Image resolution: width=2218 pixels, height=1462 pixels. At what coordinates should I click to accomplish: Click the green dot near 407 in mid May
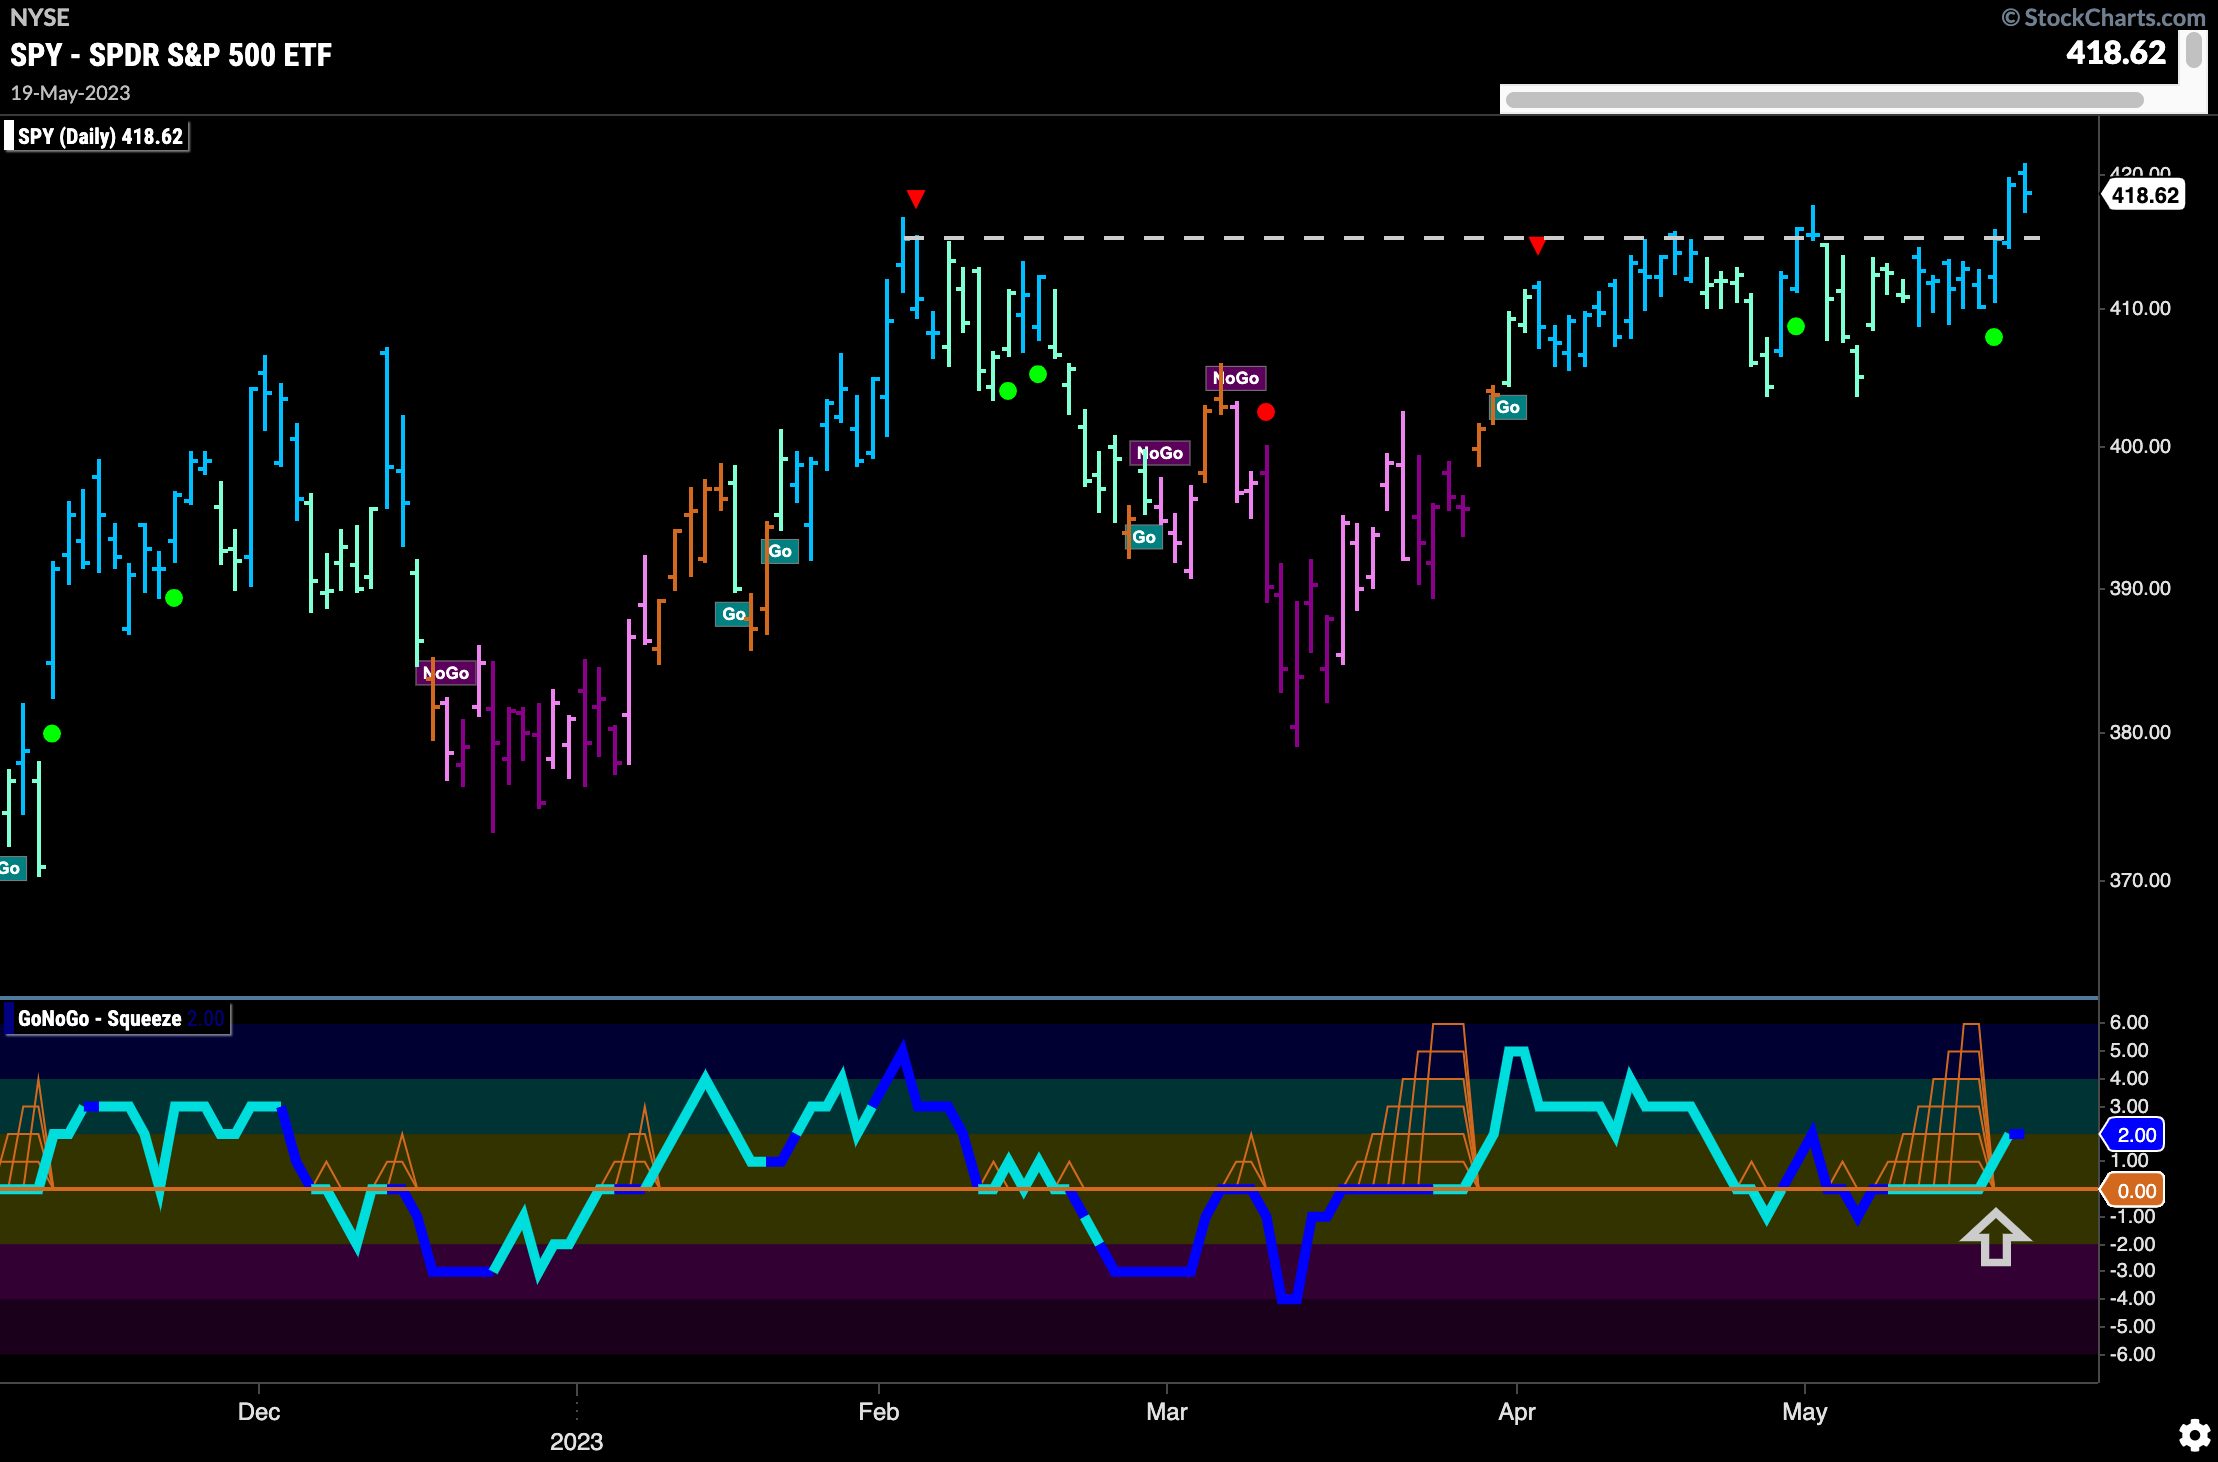[x=1994, y=337]
